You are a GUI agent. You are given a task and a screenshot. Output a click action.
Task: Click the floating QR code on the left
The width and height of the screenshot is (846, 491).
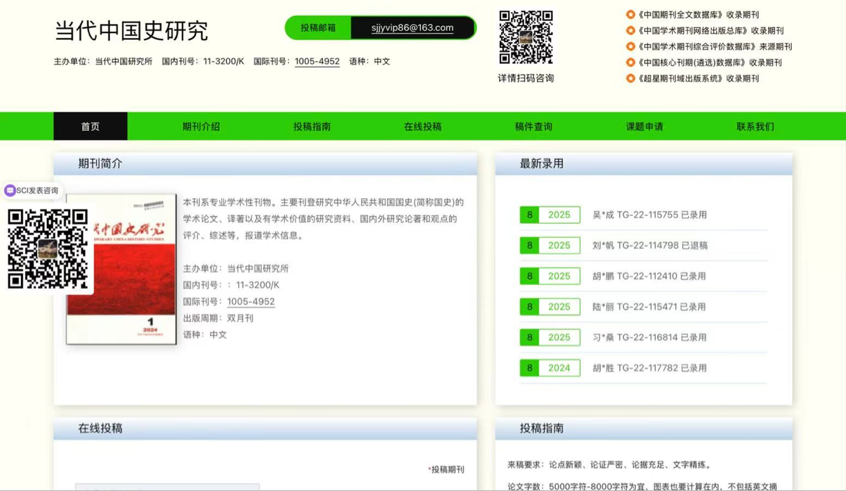[47, 249]
